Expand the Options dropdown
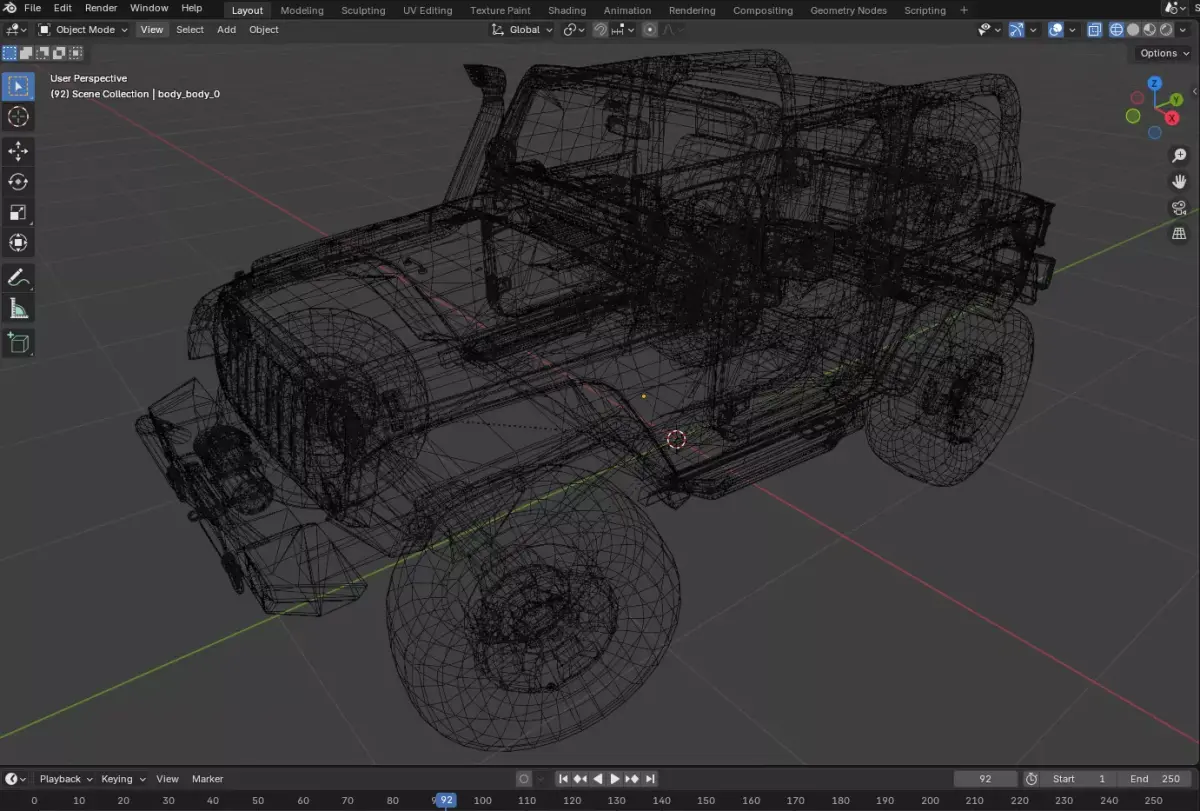Viewport: 1200px width, 811px height. [x=1164, y=53]
